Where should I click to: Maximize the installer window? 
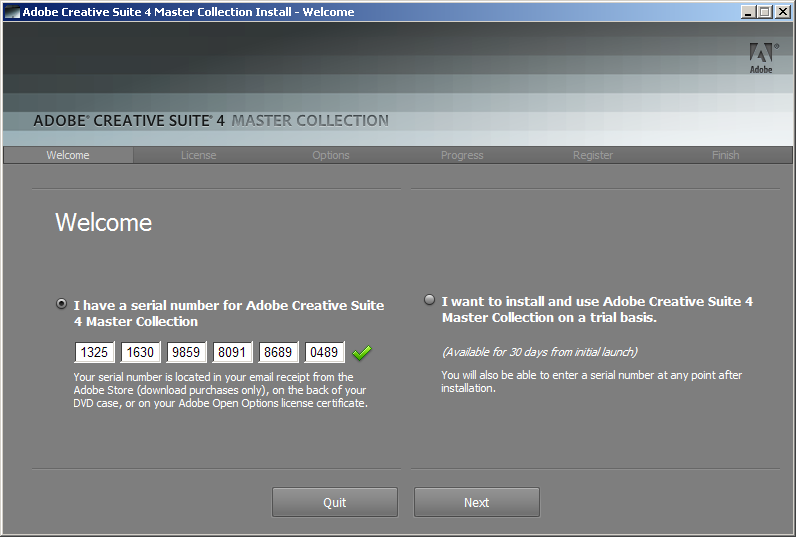765,12
